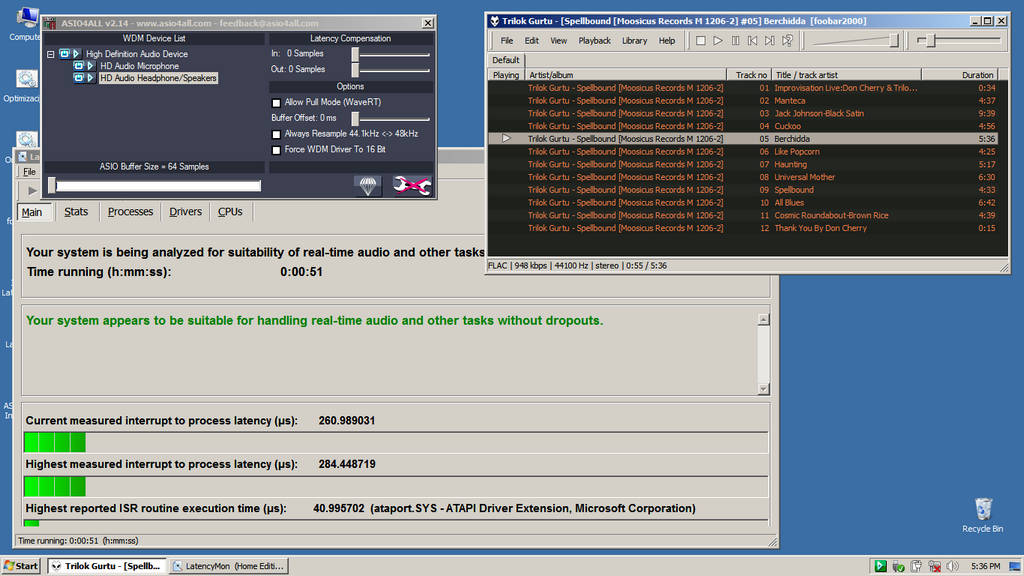The width and height of the screenshot is (1024, 576).
Task: Click the show desktop icon beside the clock
Action: (x=1014, y=566)
